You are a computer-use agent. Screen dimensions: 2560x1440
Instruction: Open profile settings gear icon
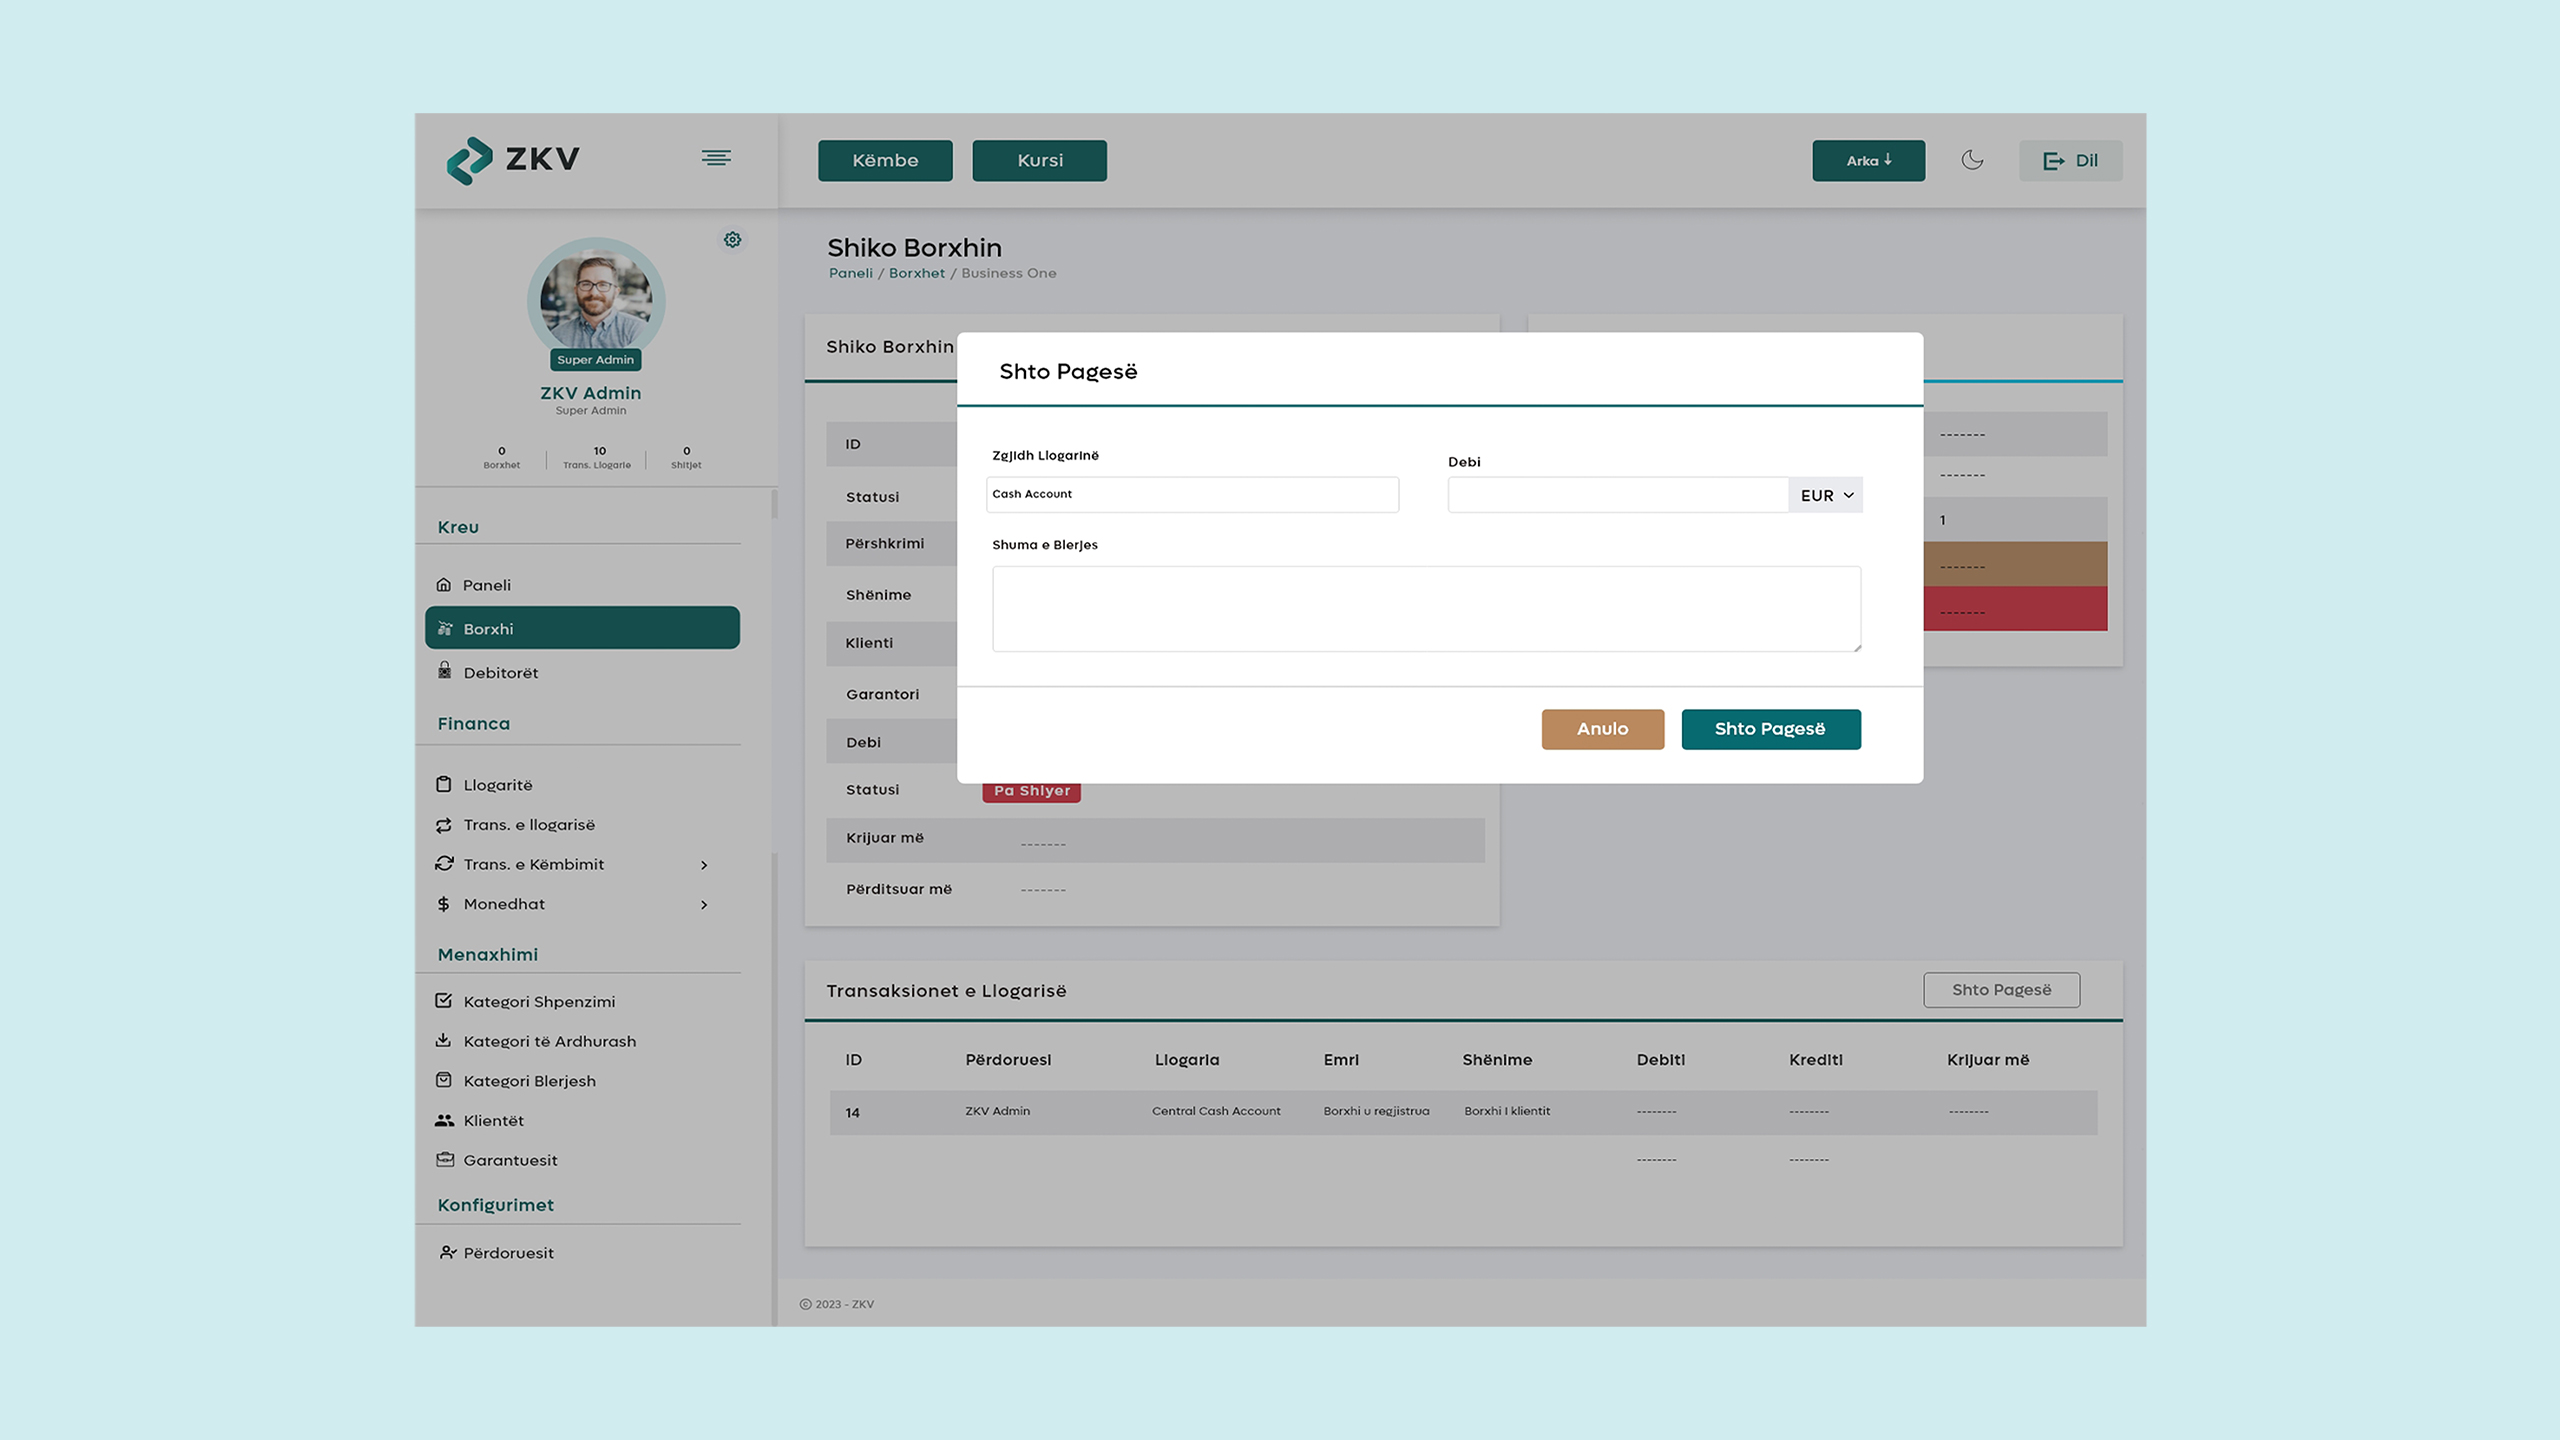(733, 240)
